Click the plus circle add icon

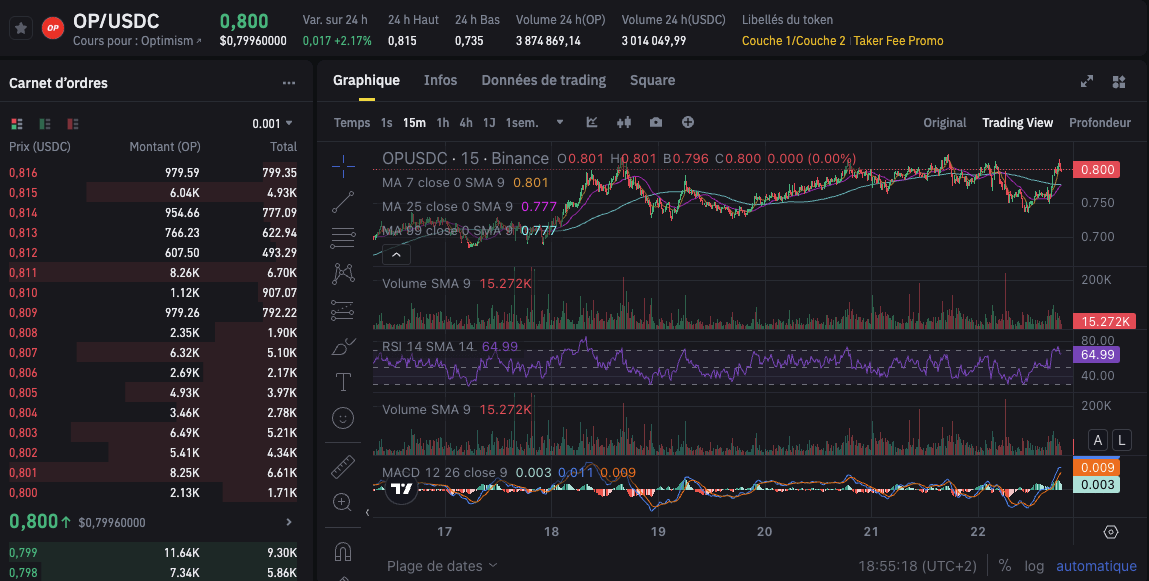[x=687, y=122]
